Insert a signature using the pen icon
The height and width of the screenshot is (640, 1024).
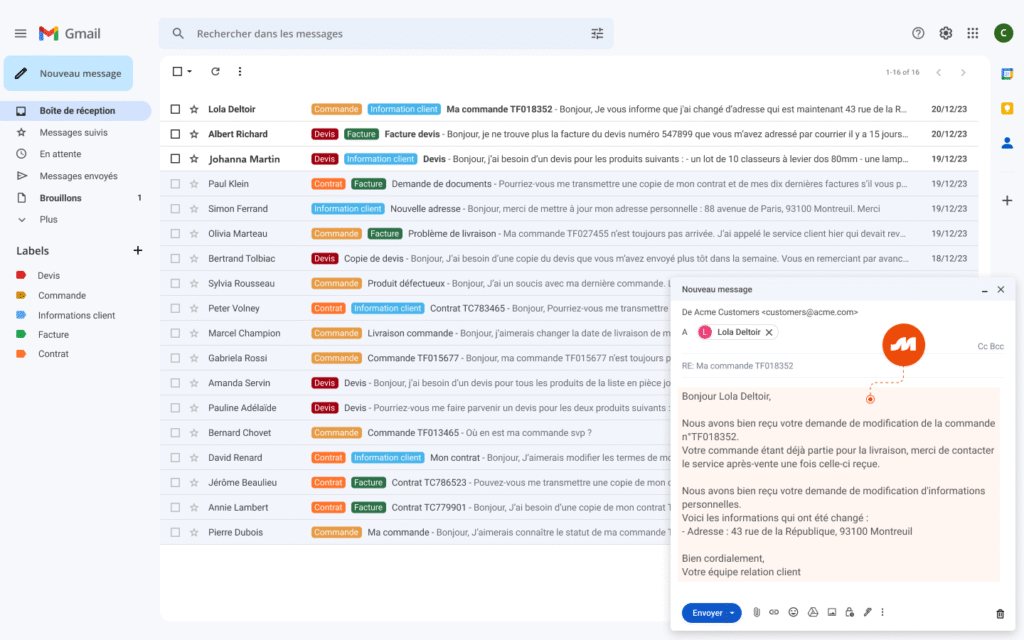coord(866,612)
